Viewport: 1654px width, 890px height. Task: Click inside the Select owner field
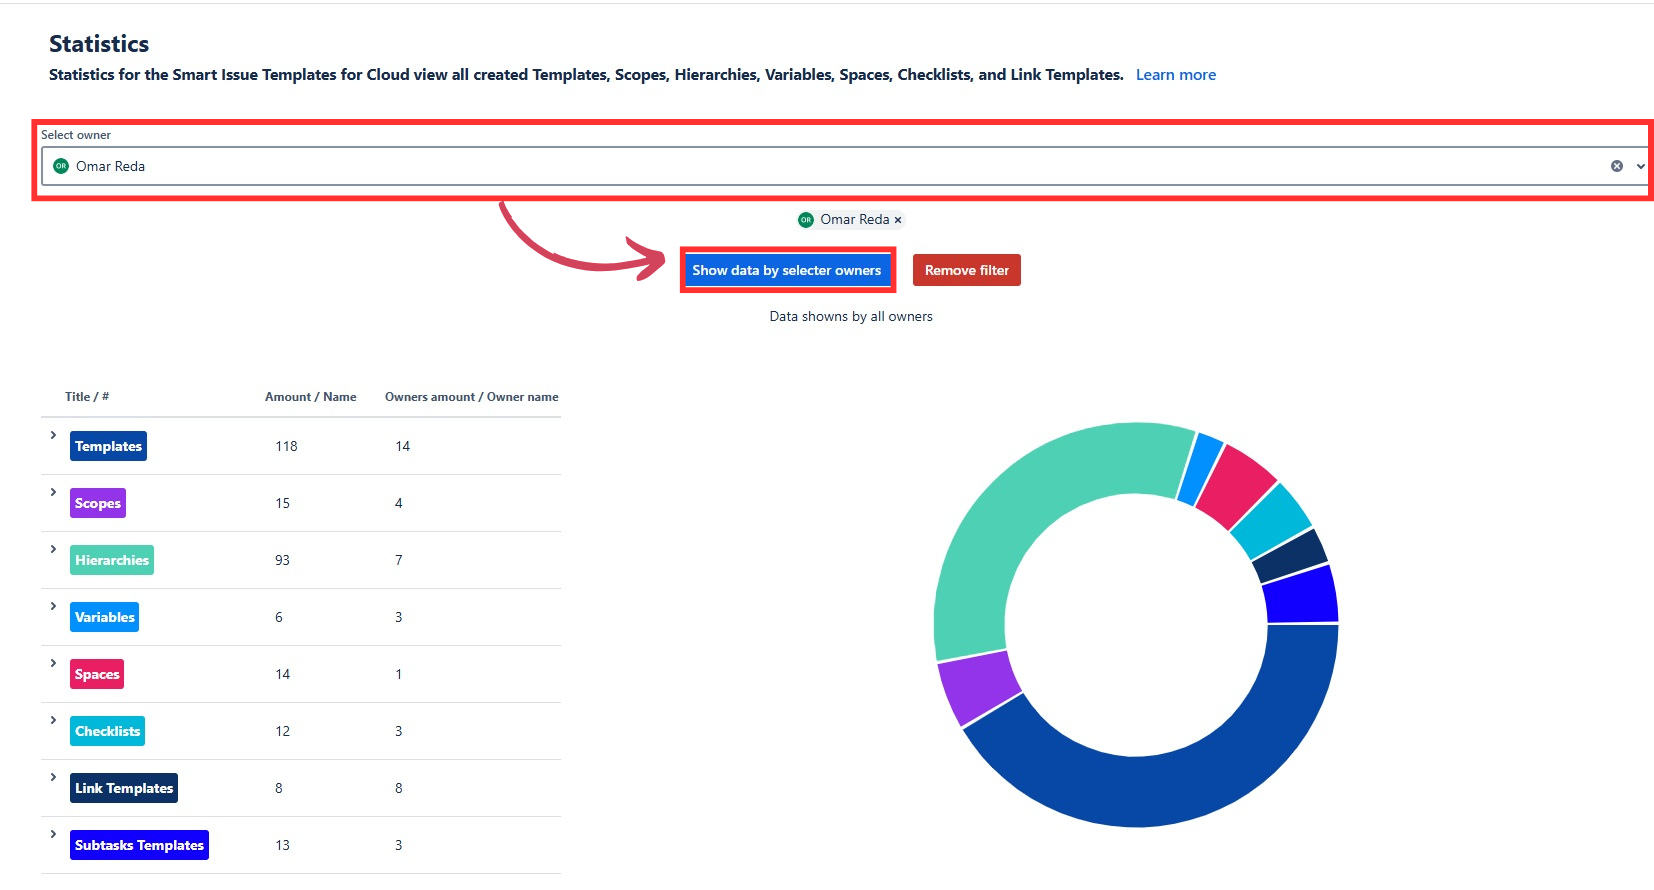coord(800,166)
